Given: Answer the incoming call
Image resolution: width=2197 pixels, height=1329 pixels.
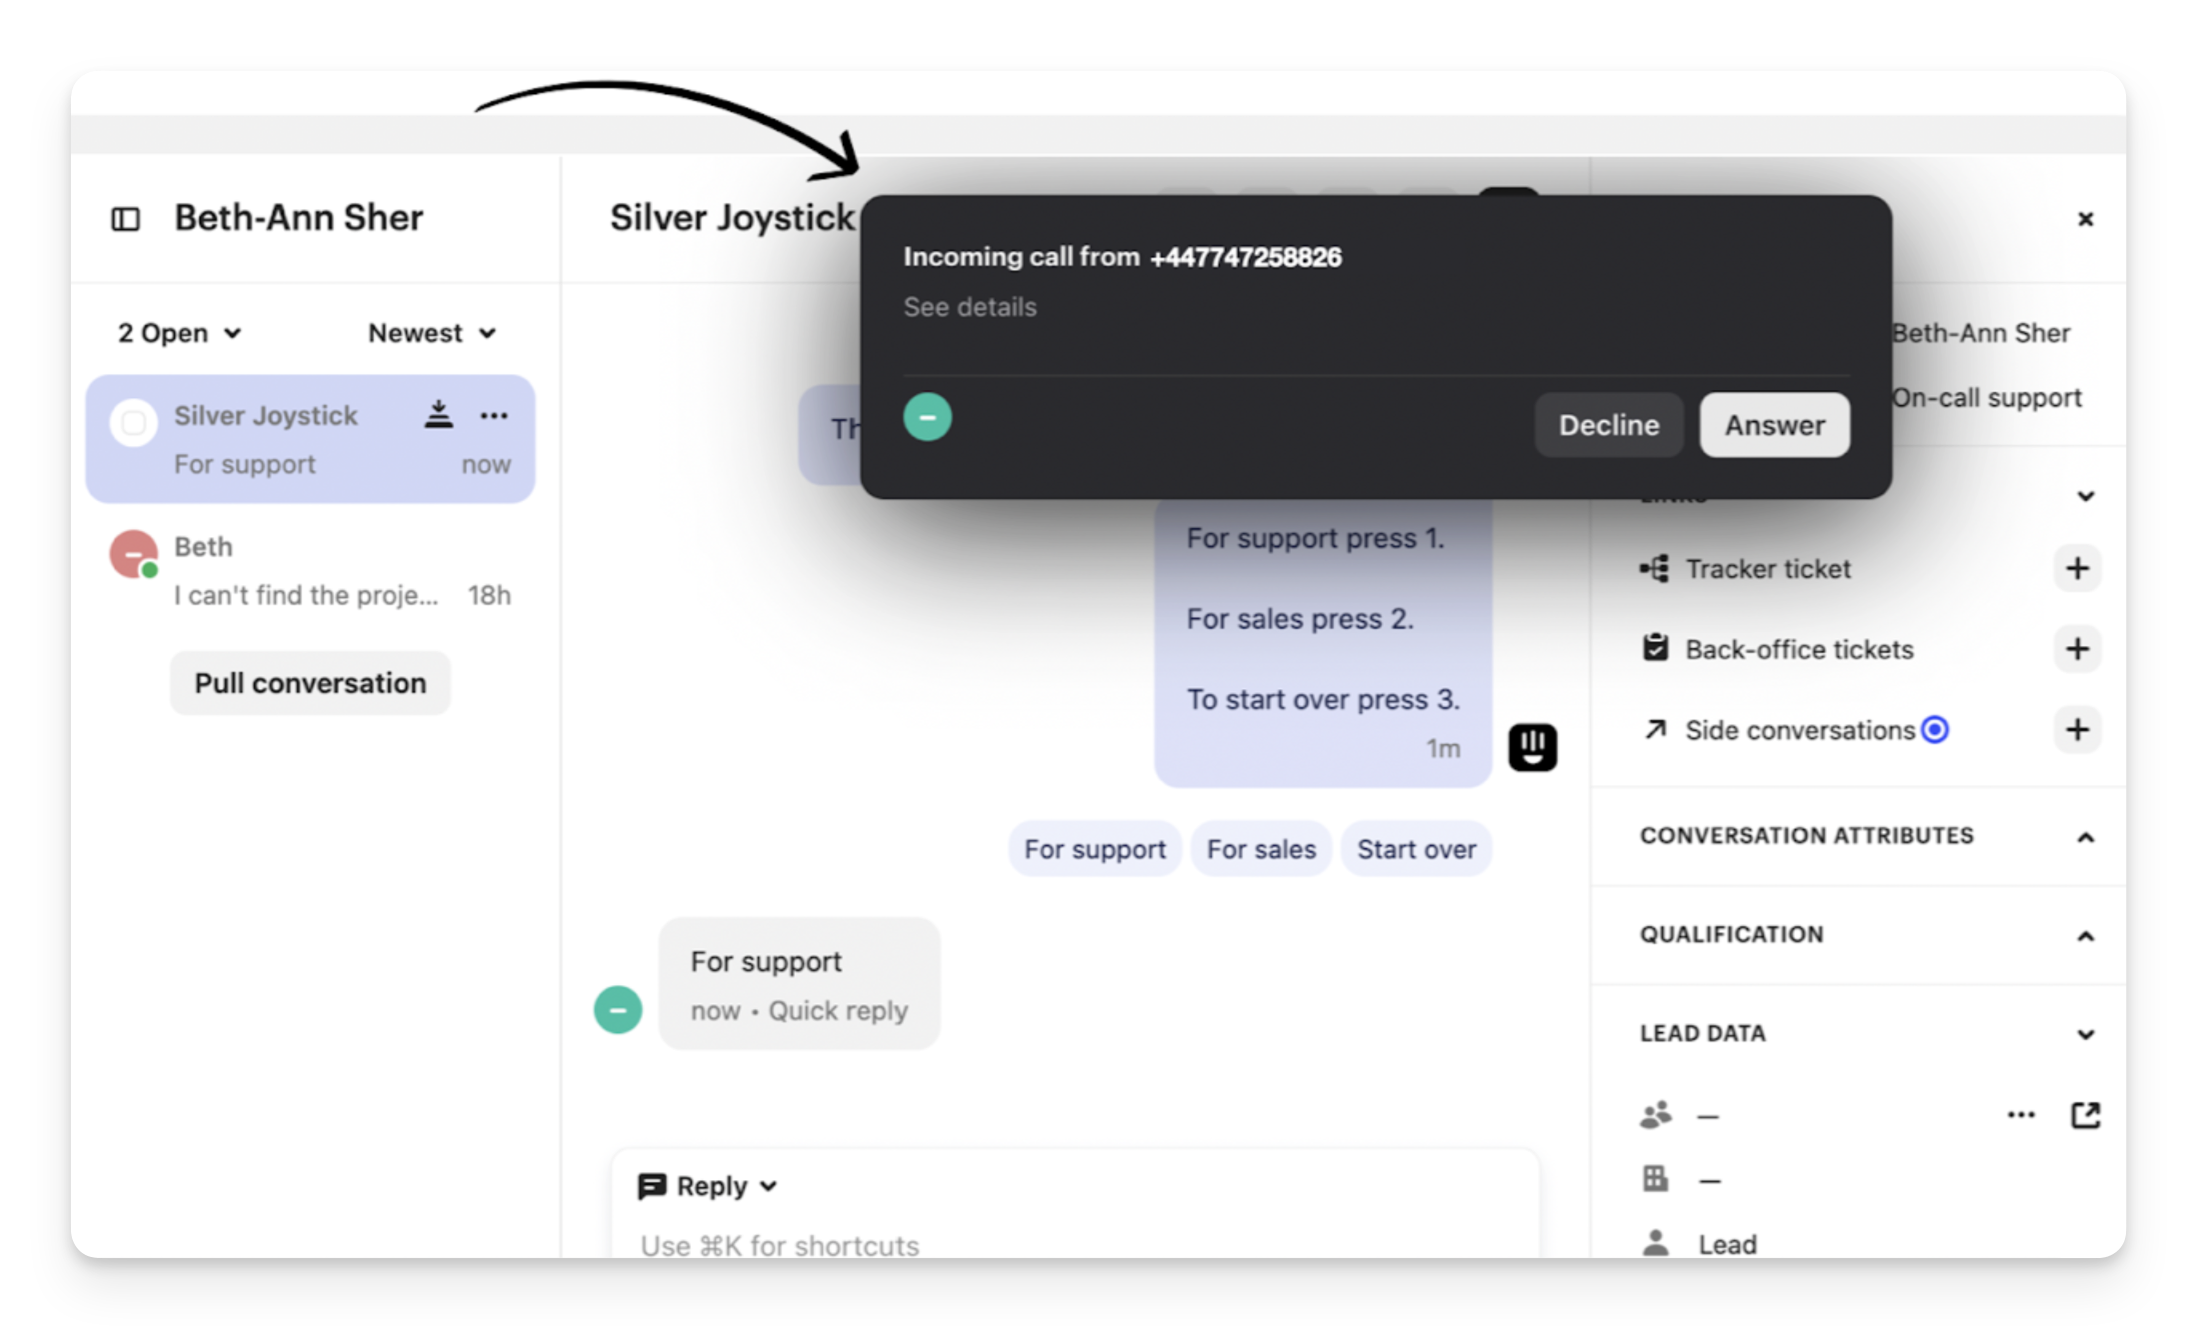Looking at the screenshot, I should (x=1774, y=425).
